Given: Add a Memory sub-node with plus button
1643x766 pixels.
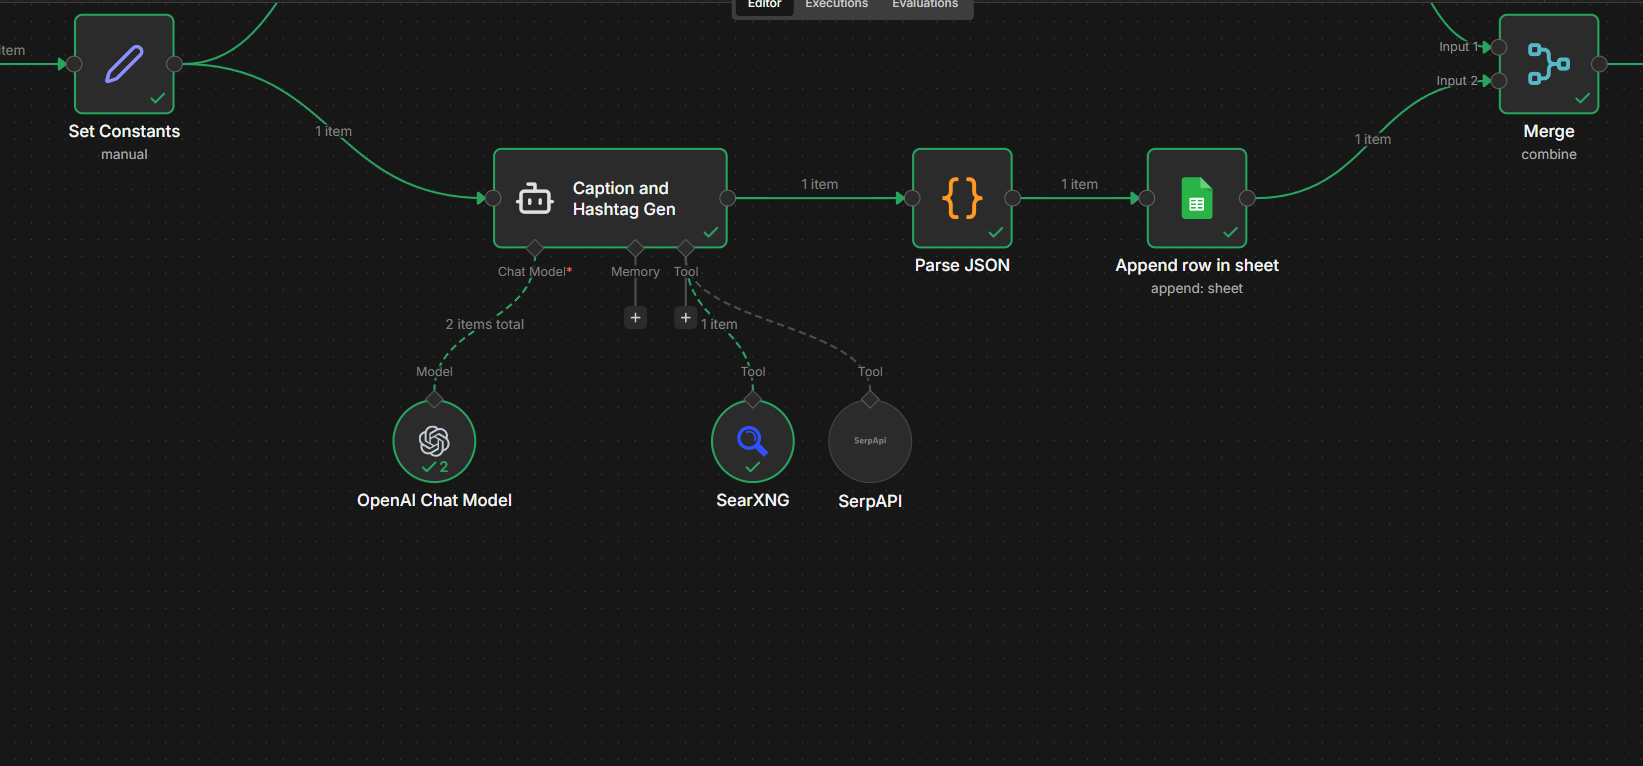Looking at the screenshot, I should point(635,317).
